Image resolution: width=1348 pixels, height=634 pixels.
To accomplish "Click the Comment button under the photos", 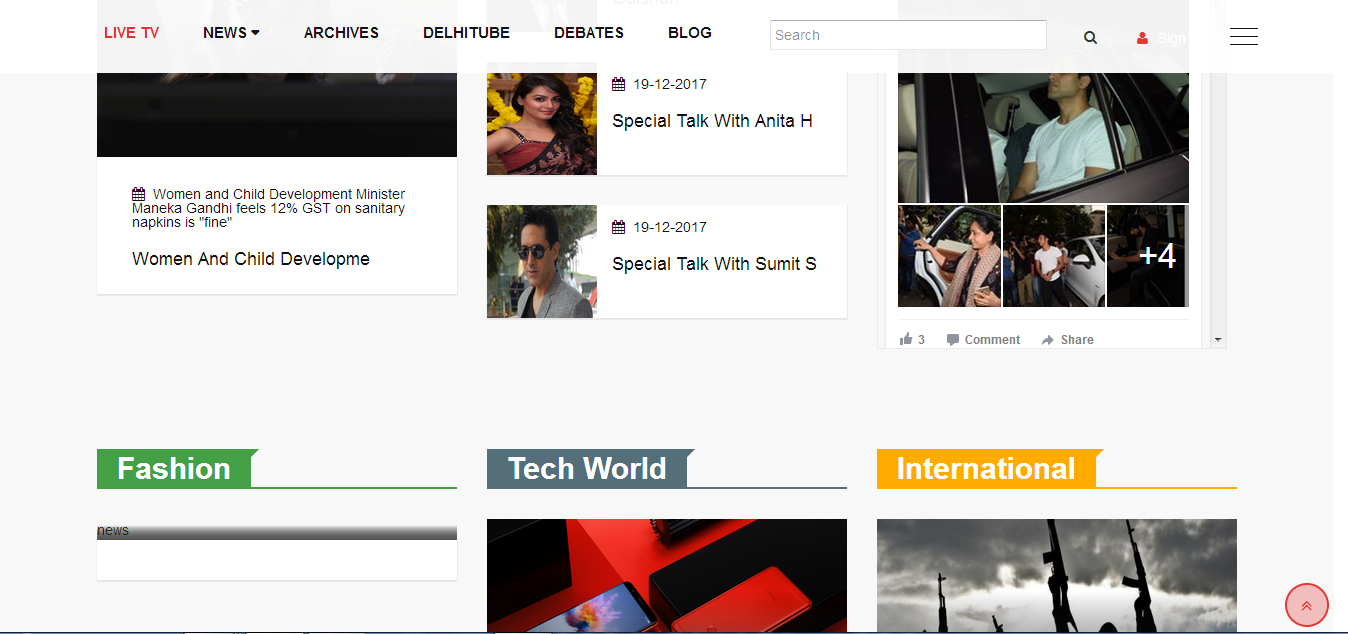I will [x=983, y=340].
